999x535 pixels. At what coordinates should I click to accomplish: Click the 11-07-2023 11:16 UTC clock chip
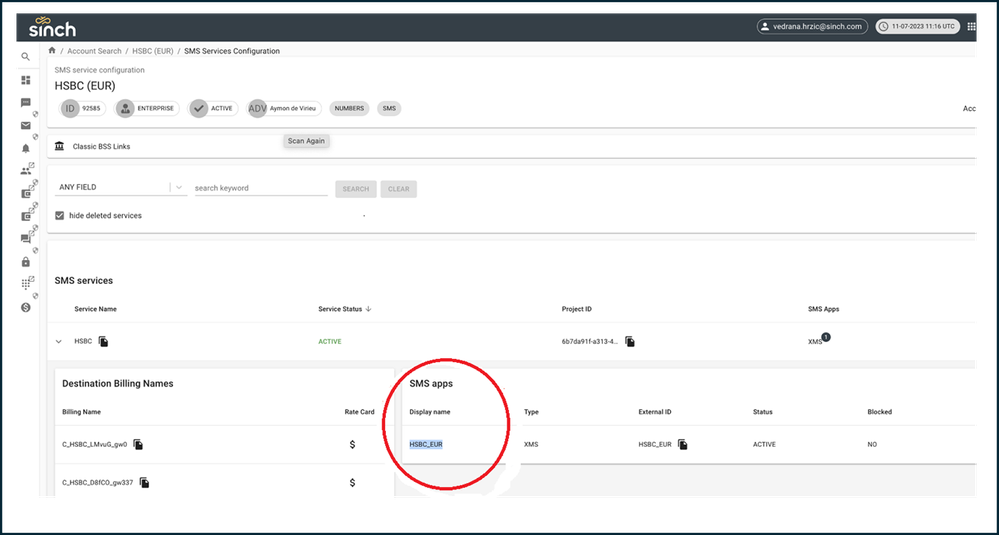click(918, 27)
